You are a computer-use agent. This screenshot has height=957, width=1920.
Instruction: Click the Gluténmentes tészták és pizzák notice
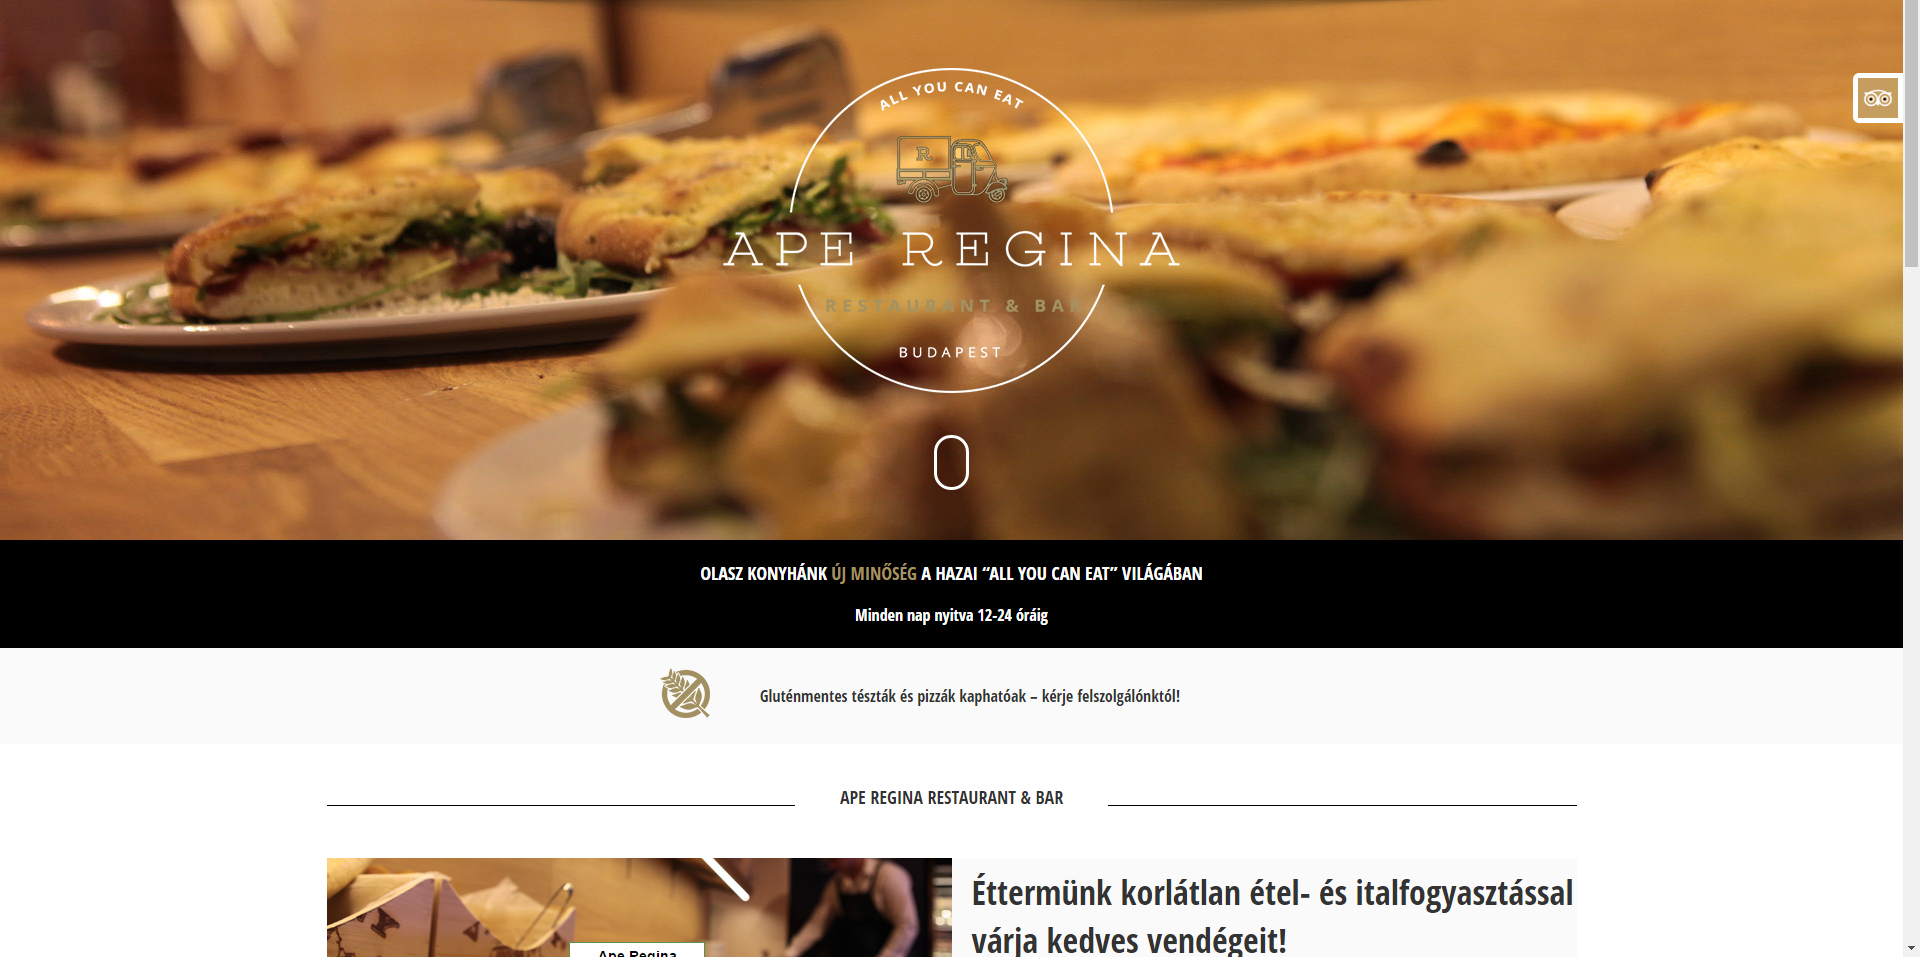[x=970, y=696]
